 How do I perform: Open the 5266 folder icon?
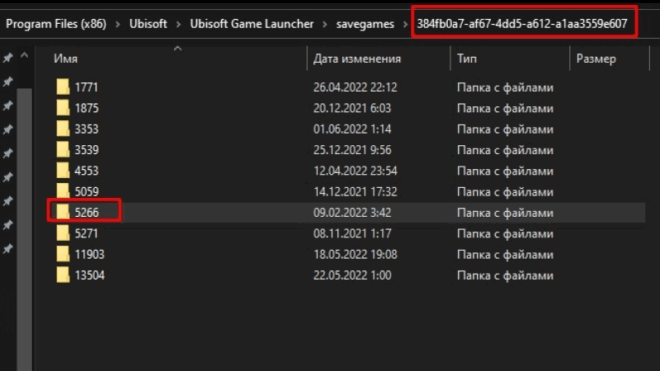[63, 212]
